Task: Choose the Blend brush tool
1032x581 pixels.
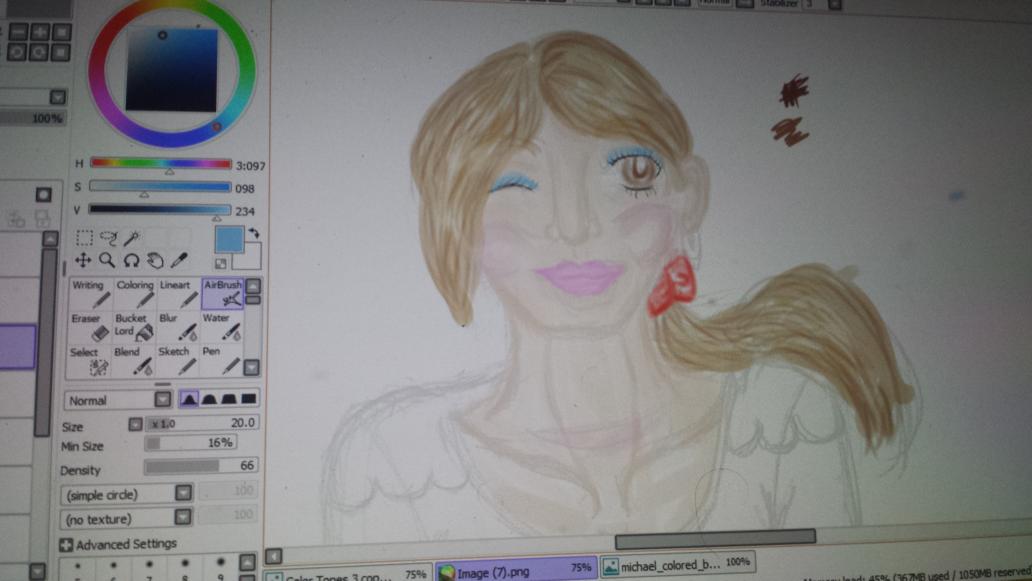Action: pos(134,361)
